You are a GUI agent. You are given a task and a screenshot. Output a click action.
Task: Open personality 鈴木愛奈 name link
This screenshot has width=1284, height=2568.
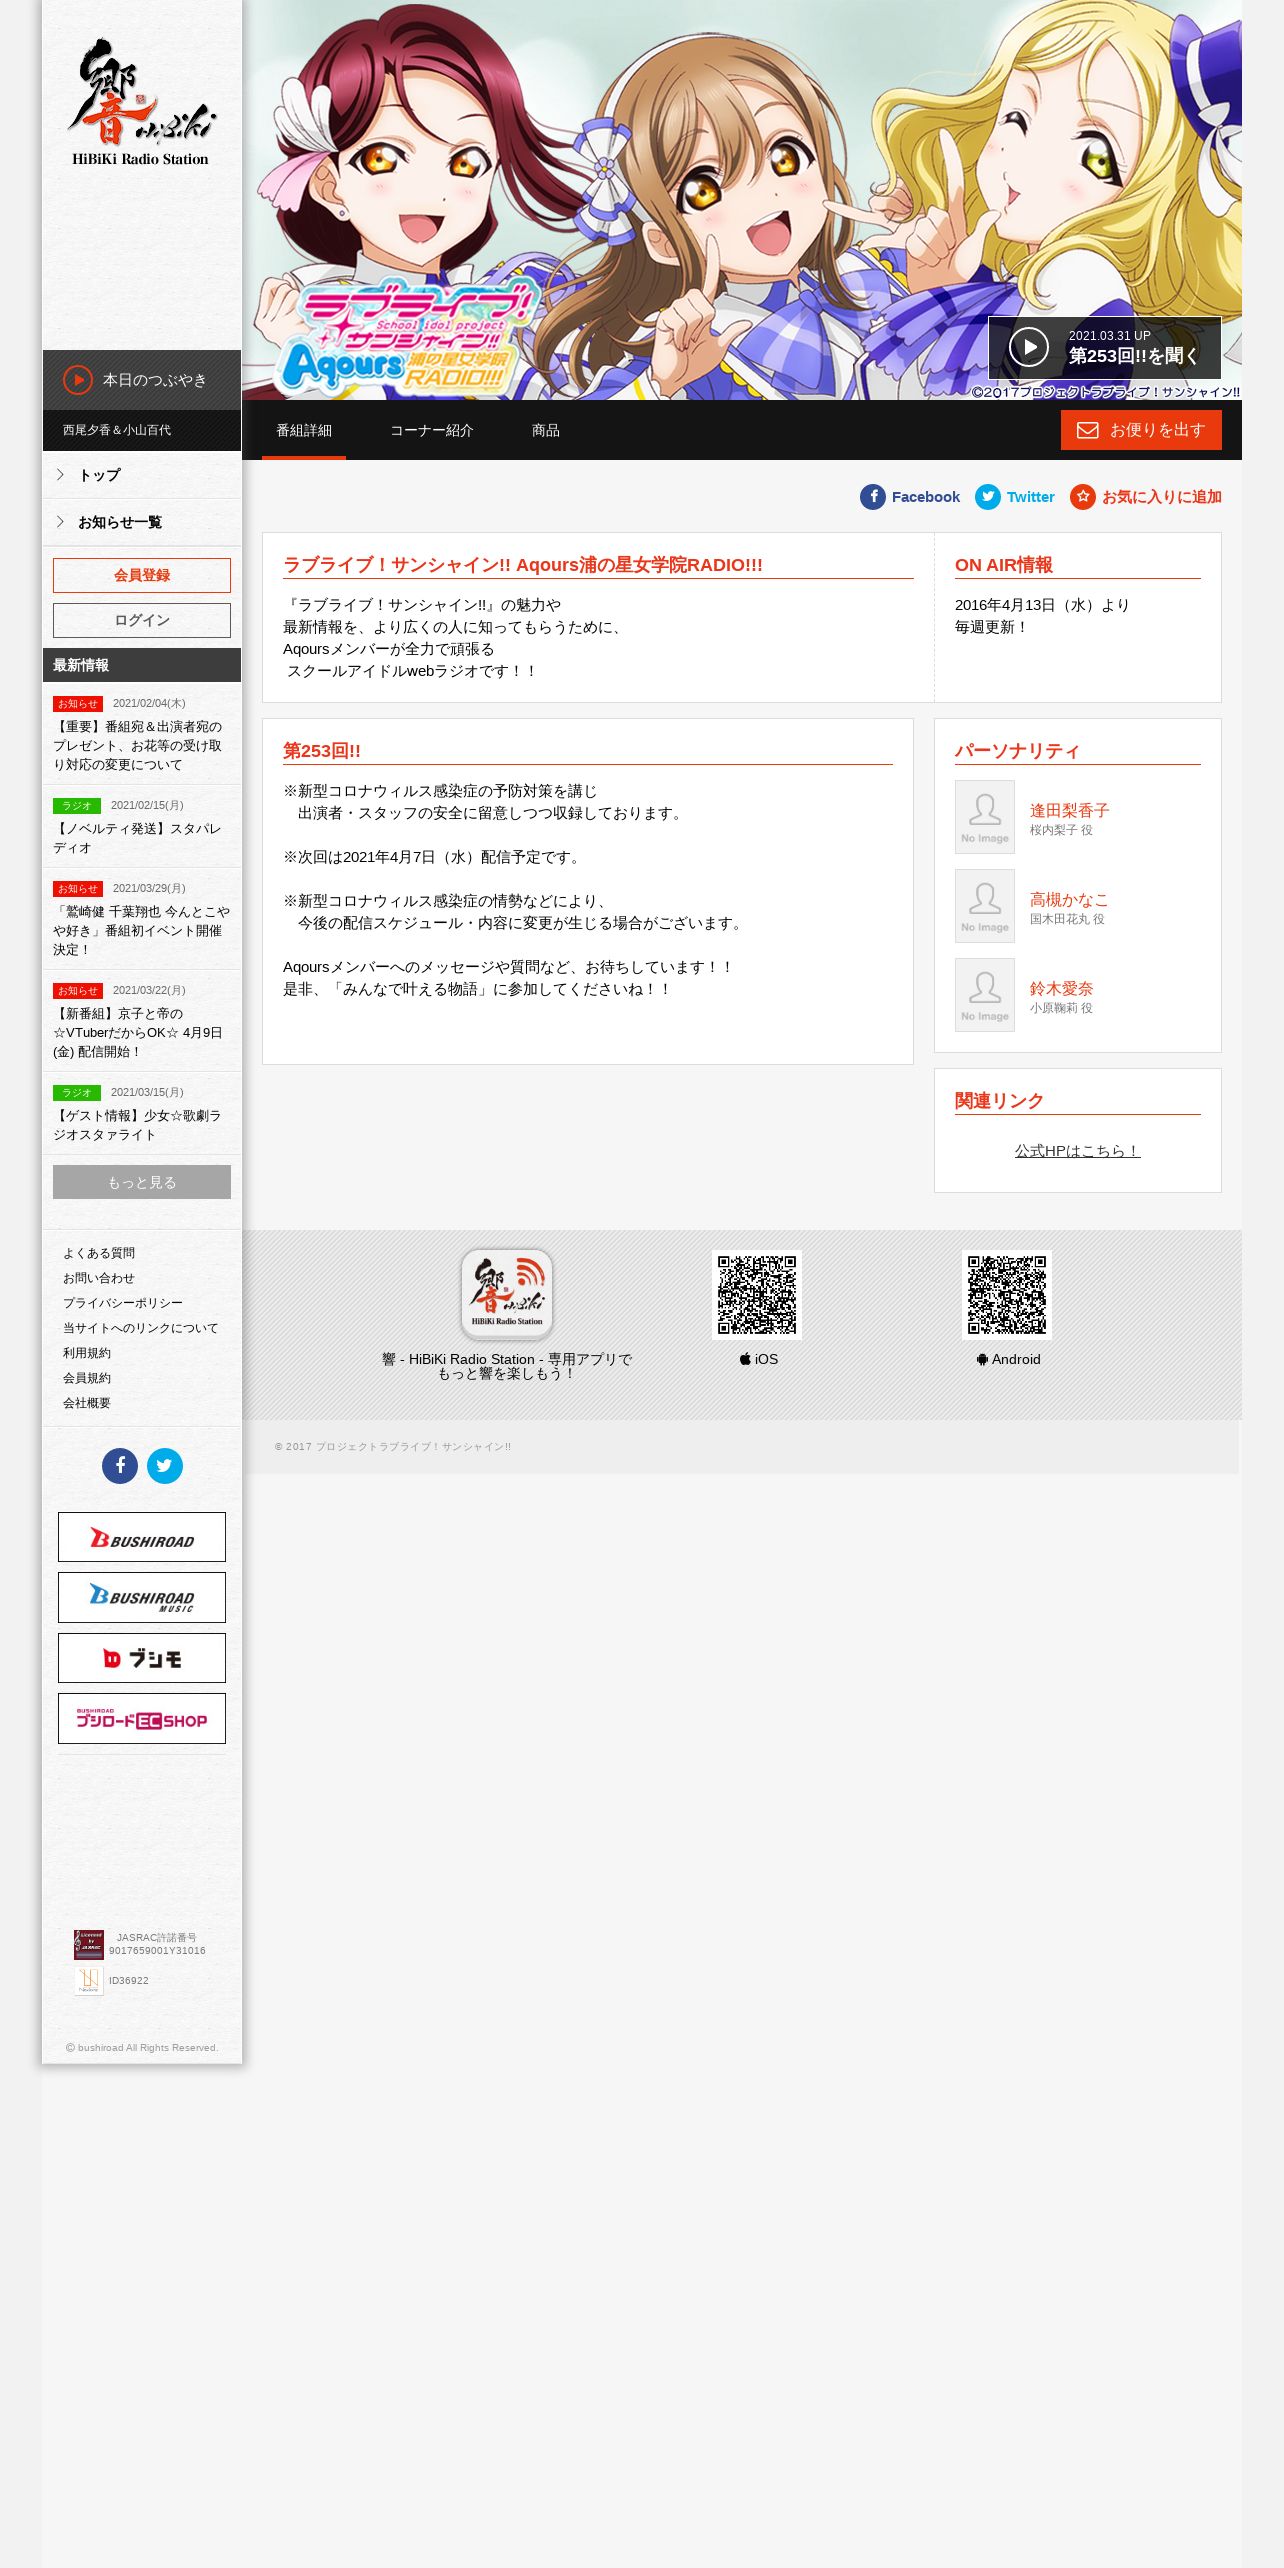click(x=1061, y=988)
